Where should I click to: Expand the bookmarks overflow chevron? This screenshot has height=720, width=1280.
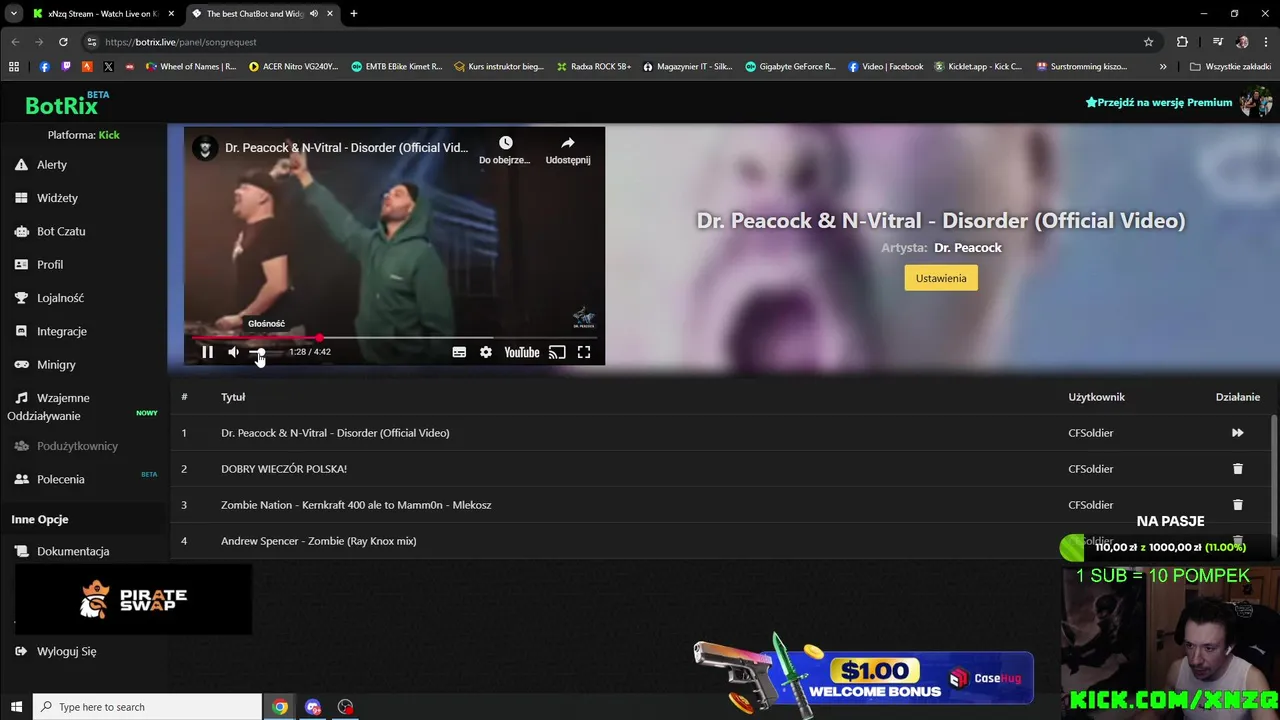(1163, 67)
